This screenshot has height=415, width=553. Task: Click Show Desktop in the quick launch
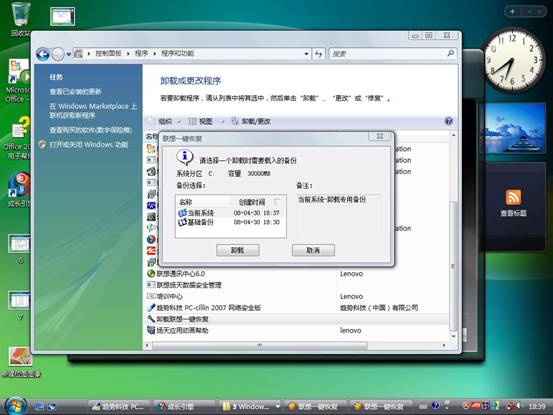pyautogui.click(x=39, y=407)
